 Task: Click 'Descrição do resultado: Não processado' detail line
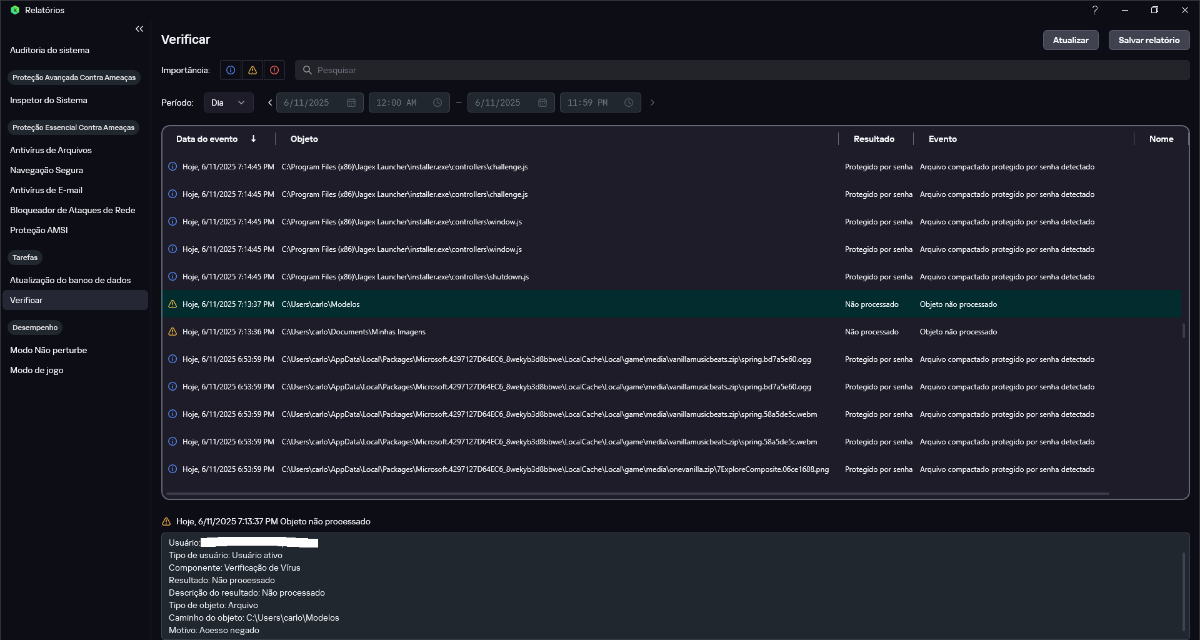point(247,593)
